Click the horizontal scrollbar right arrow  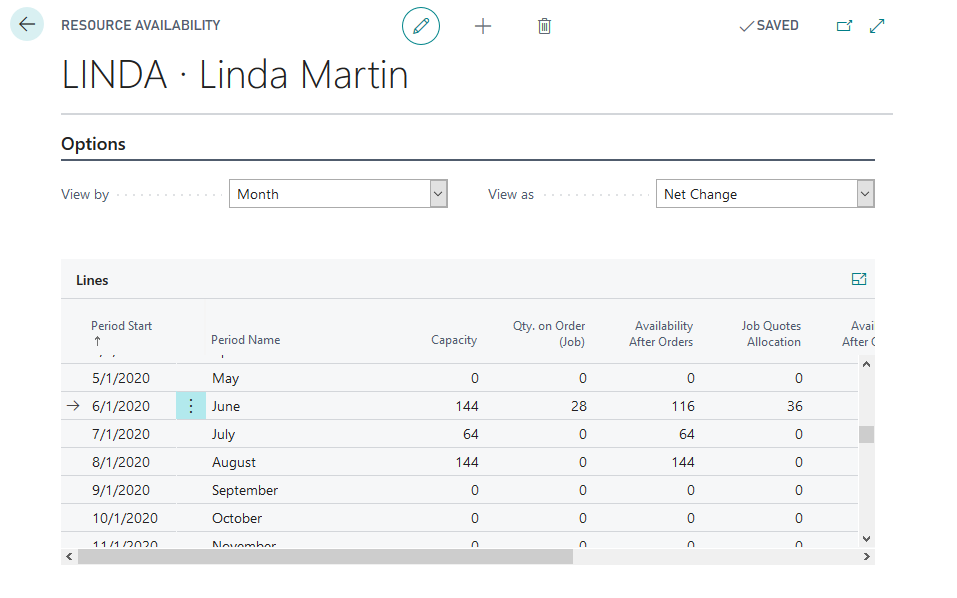[x=866, y=556]
